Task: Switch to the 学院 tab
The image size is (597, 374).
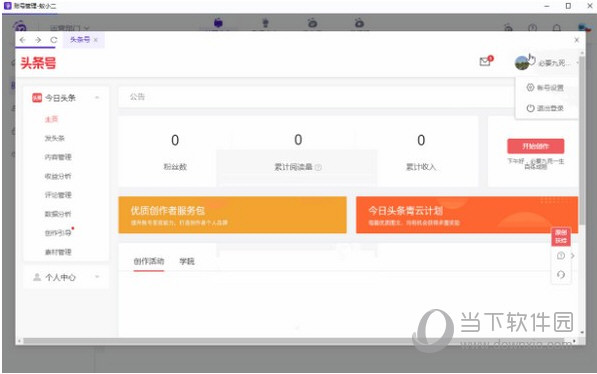Action: point(187,261)
